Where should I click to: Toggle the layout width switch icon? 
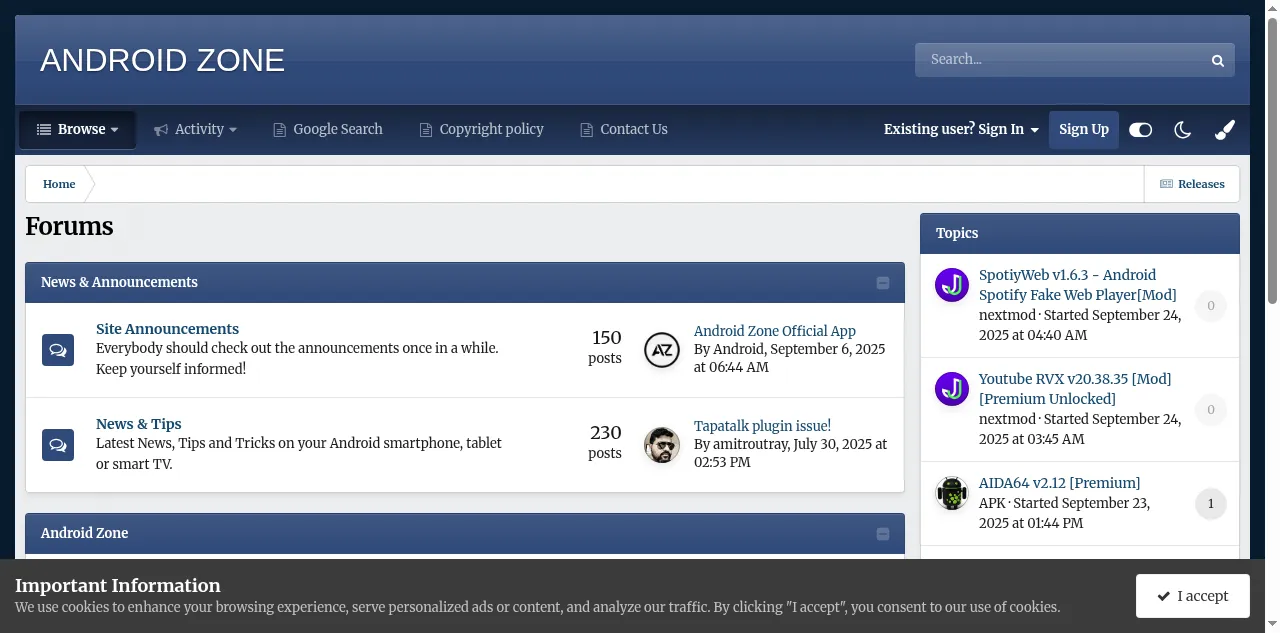point(1140,130)
